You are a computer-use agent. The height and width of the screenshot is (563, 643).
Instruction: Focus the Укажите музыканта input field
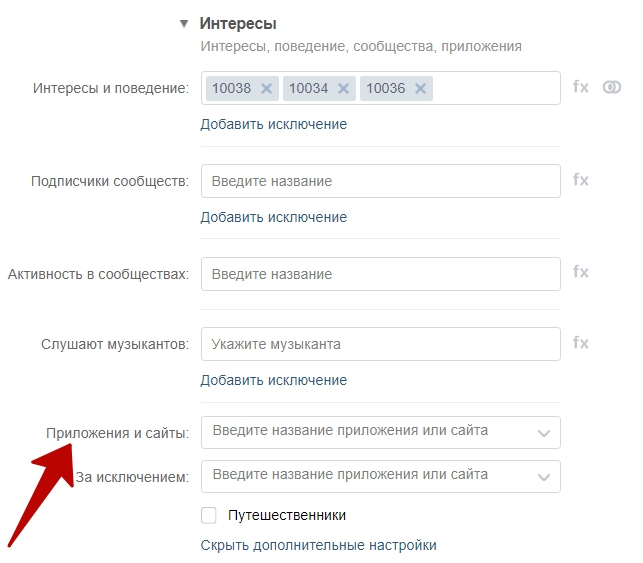click(x=381, y=344)
